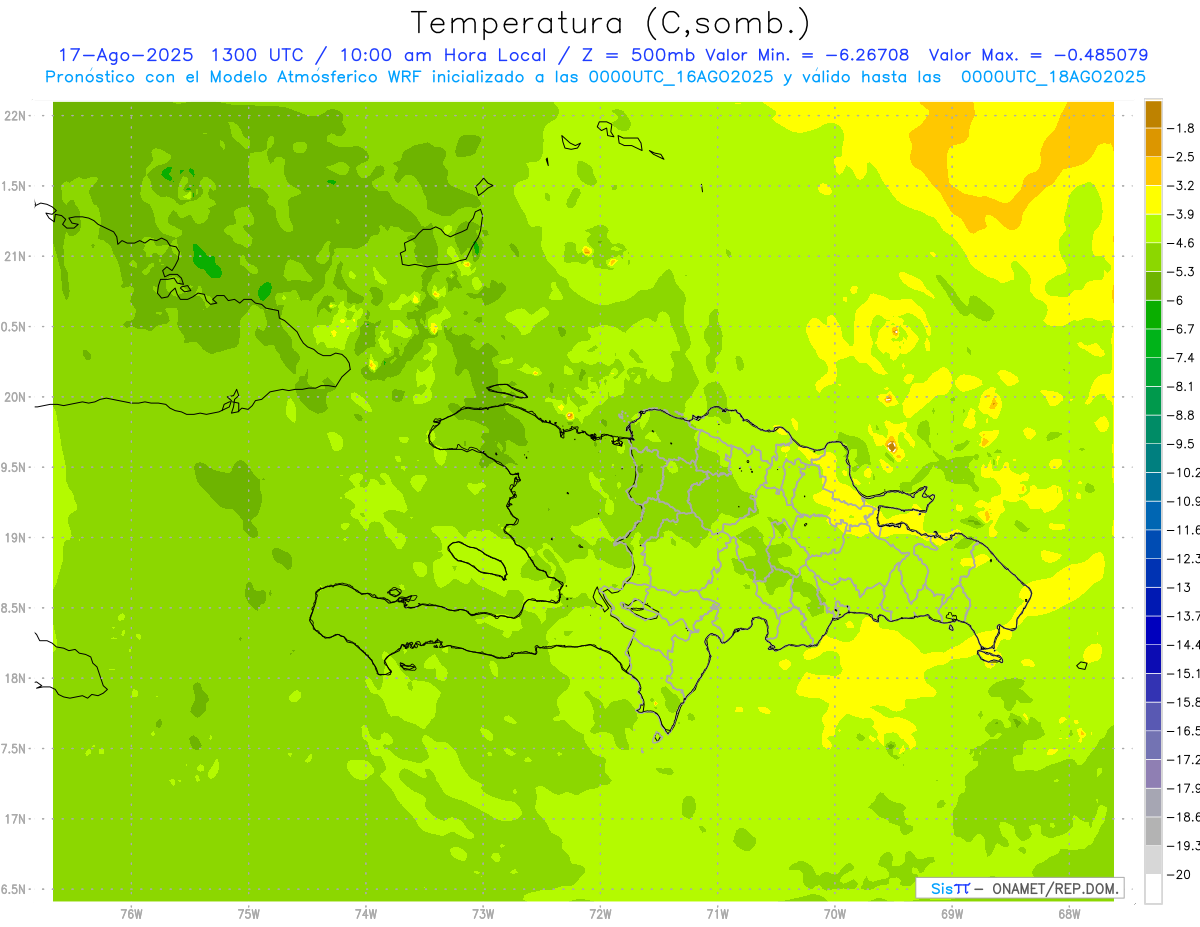Click the '-15.1' colorbar label
Screen dimensions: 1200x927
[x=1185, y=673]
